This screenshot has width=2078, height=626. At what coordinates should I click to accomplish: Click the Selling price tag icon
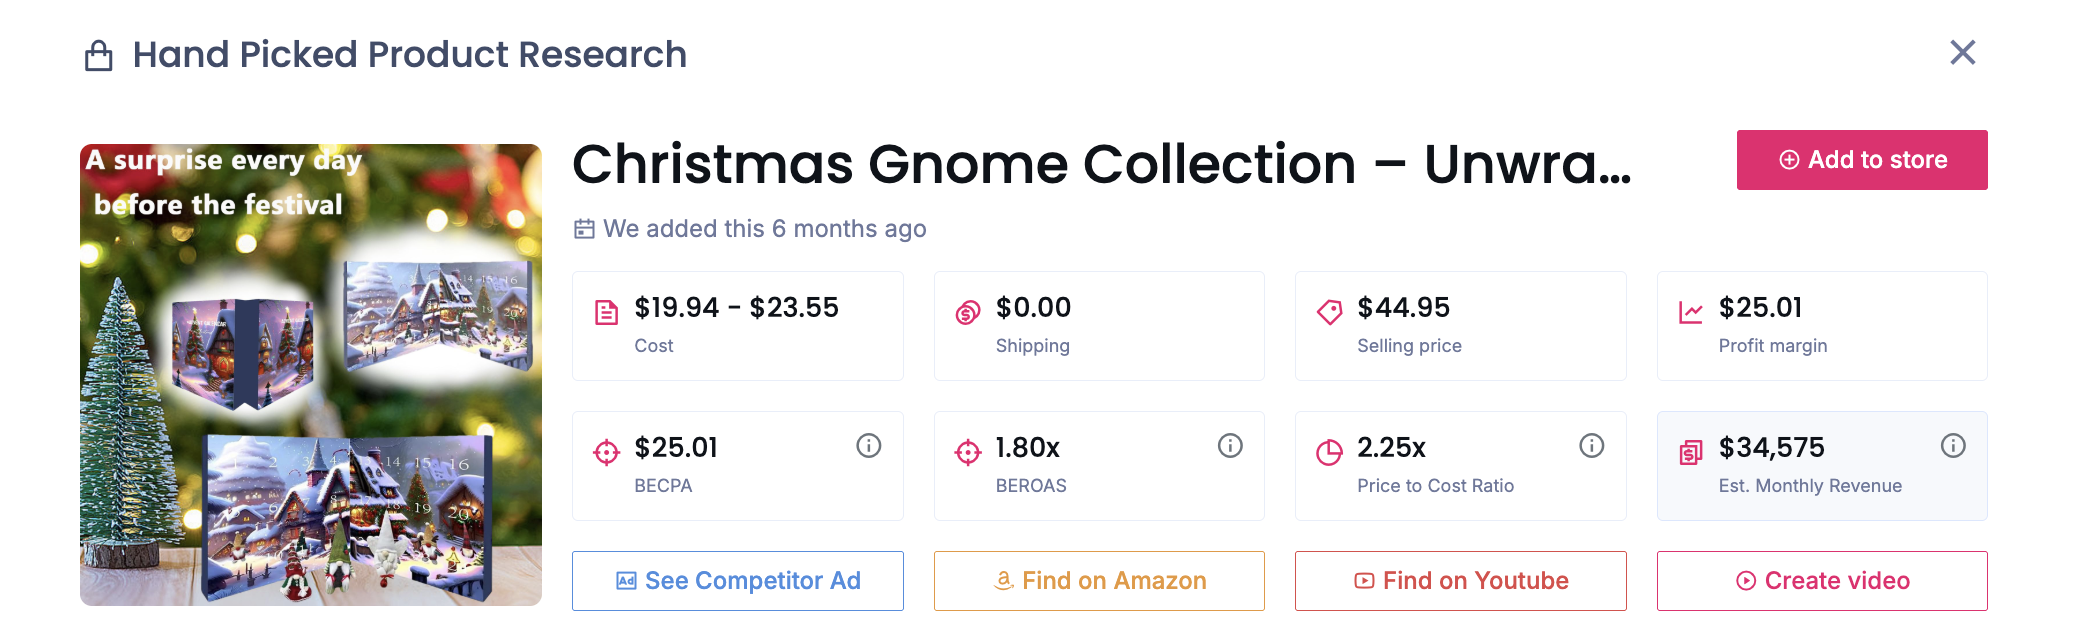[x=1329, y=312]
